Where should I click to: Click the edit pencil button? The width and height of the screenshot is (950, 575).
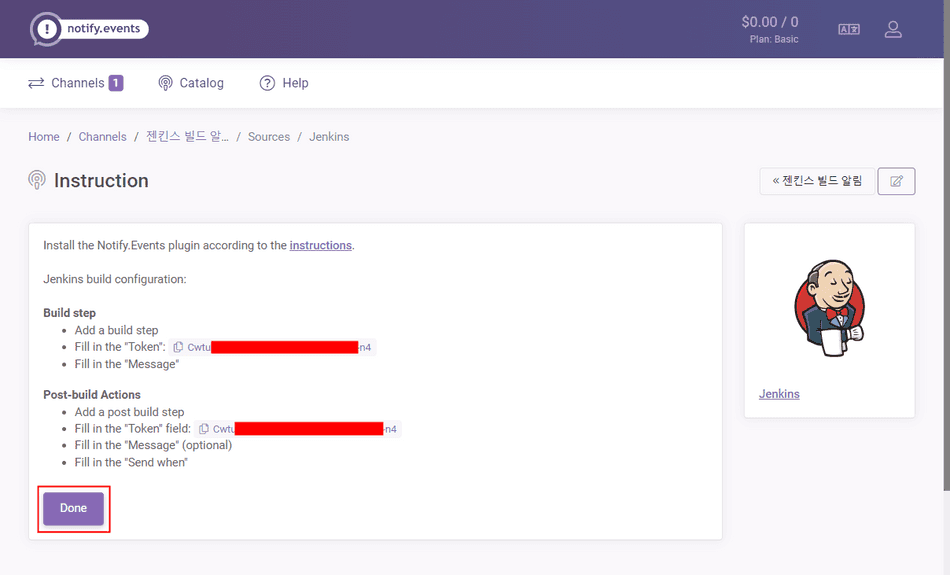[x=897, y=181]
